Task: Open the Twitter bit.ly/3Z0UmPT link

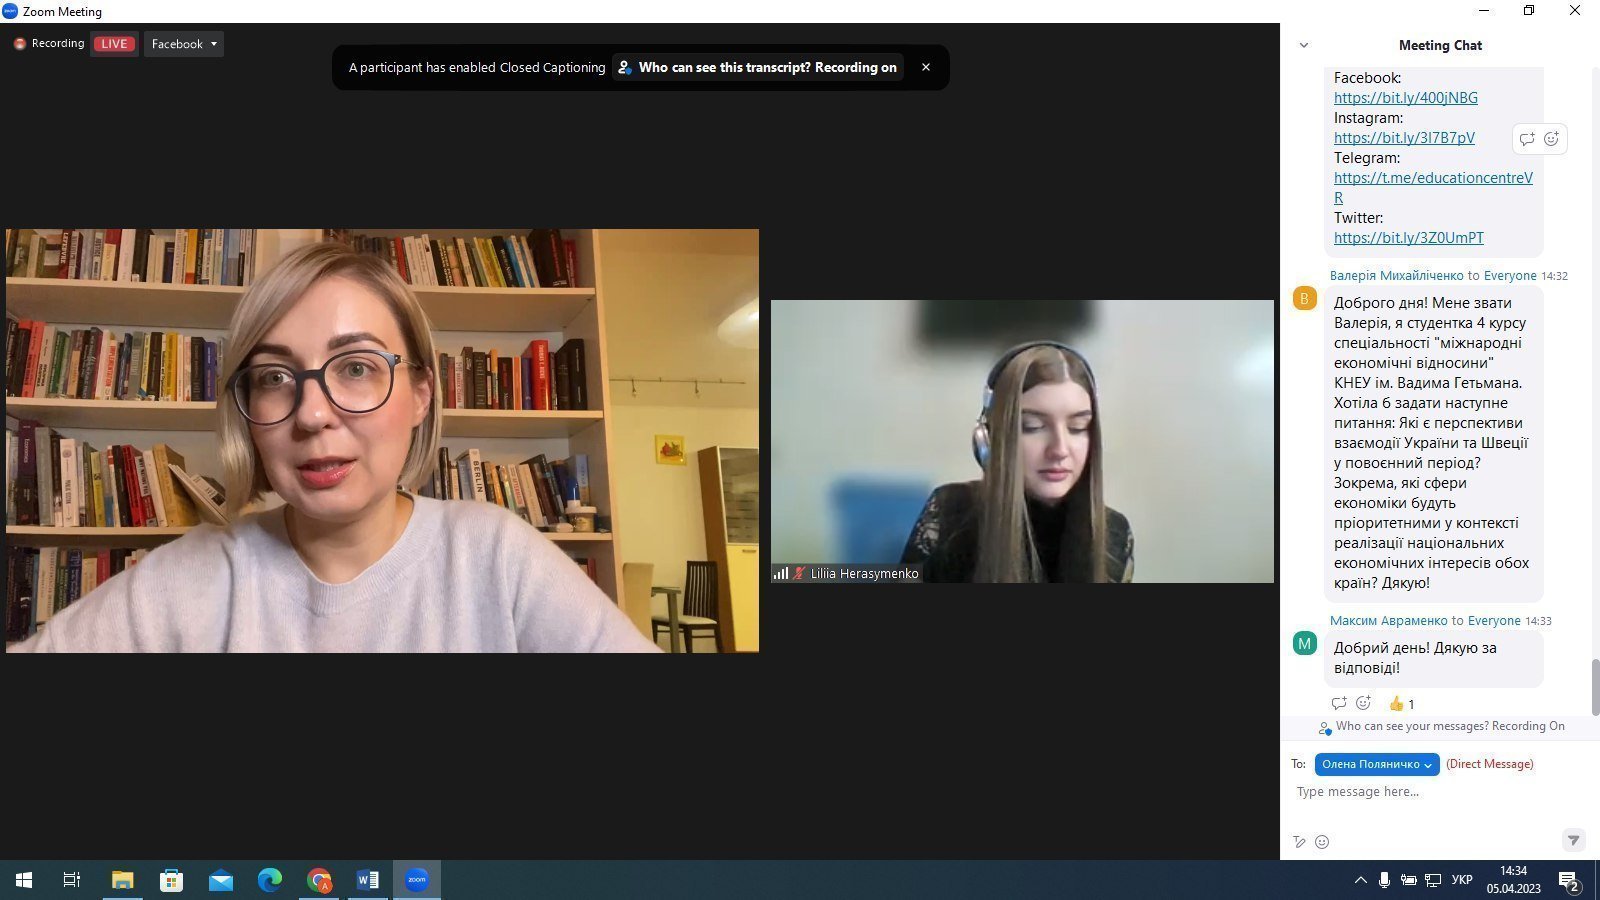Action: 1408,238
